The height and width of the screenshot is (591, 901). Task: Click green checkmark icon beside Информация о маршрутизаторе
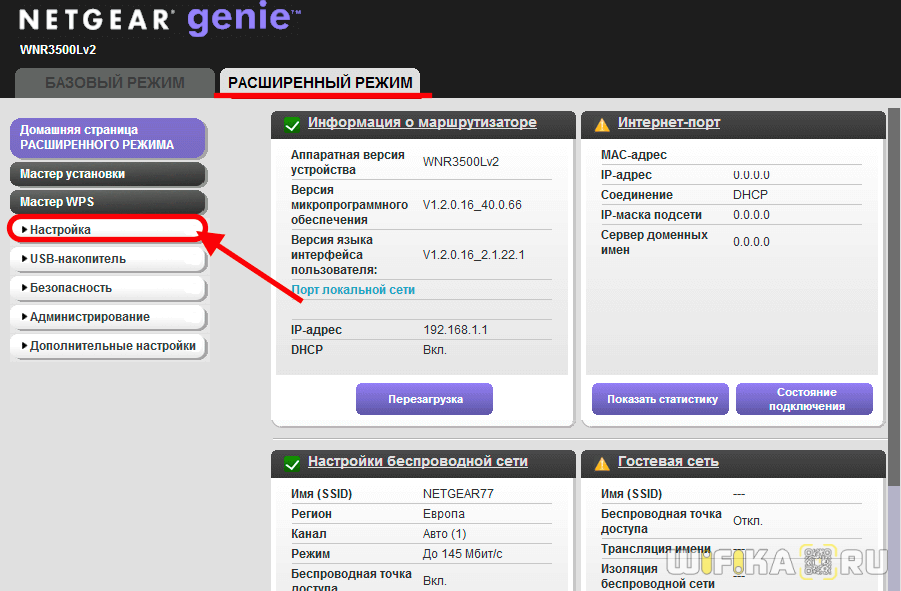click(292, 125)
